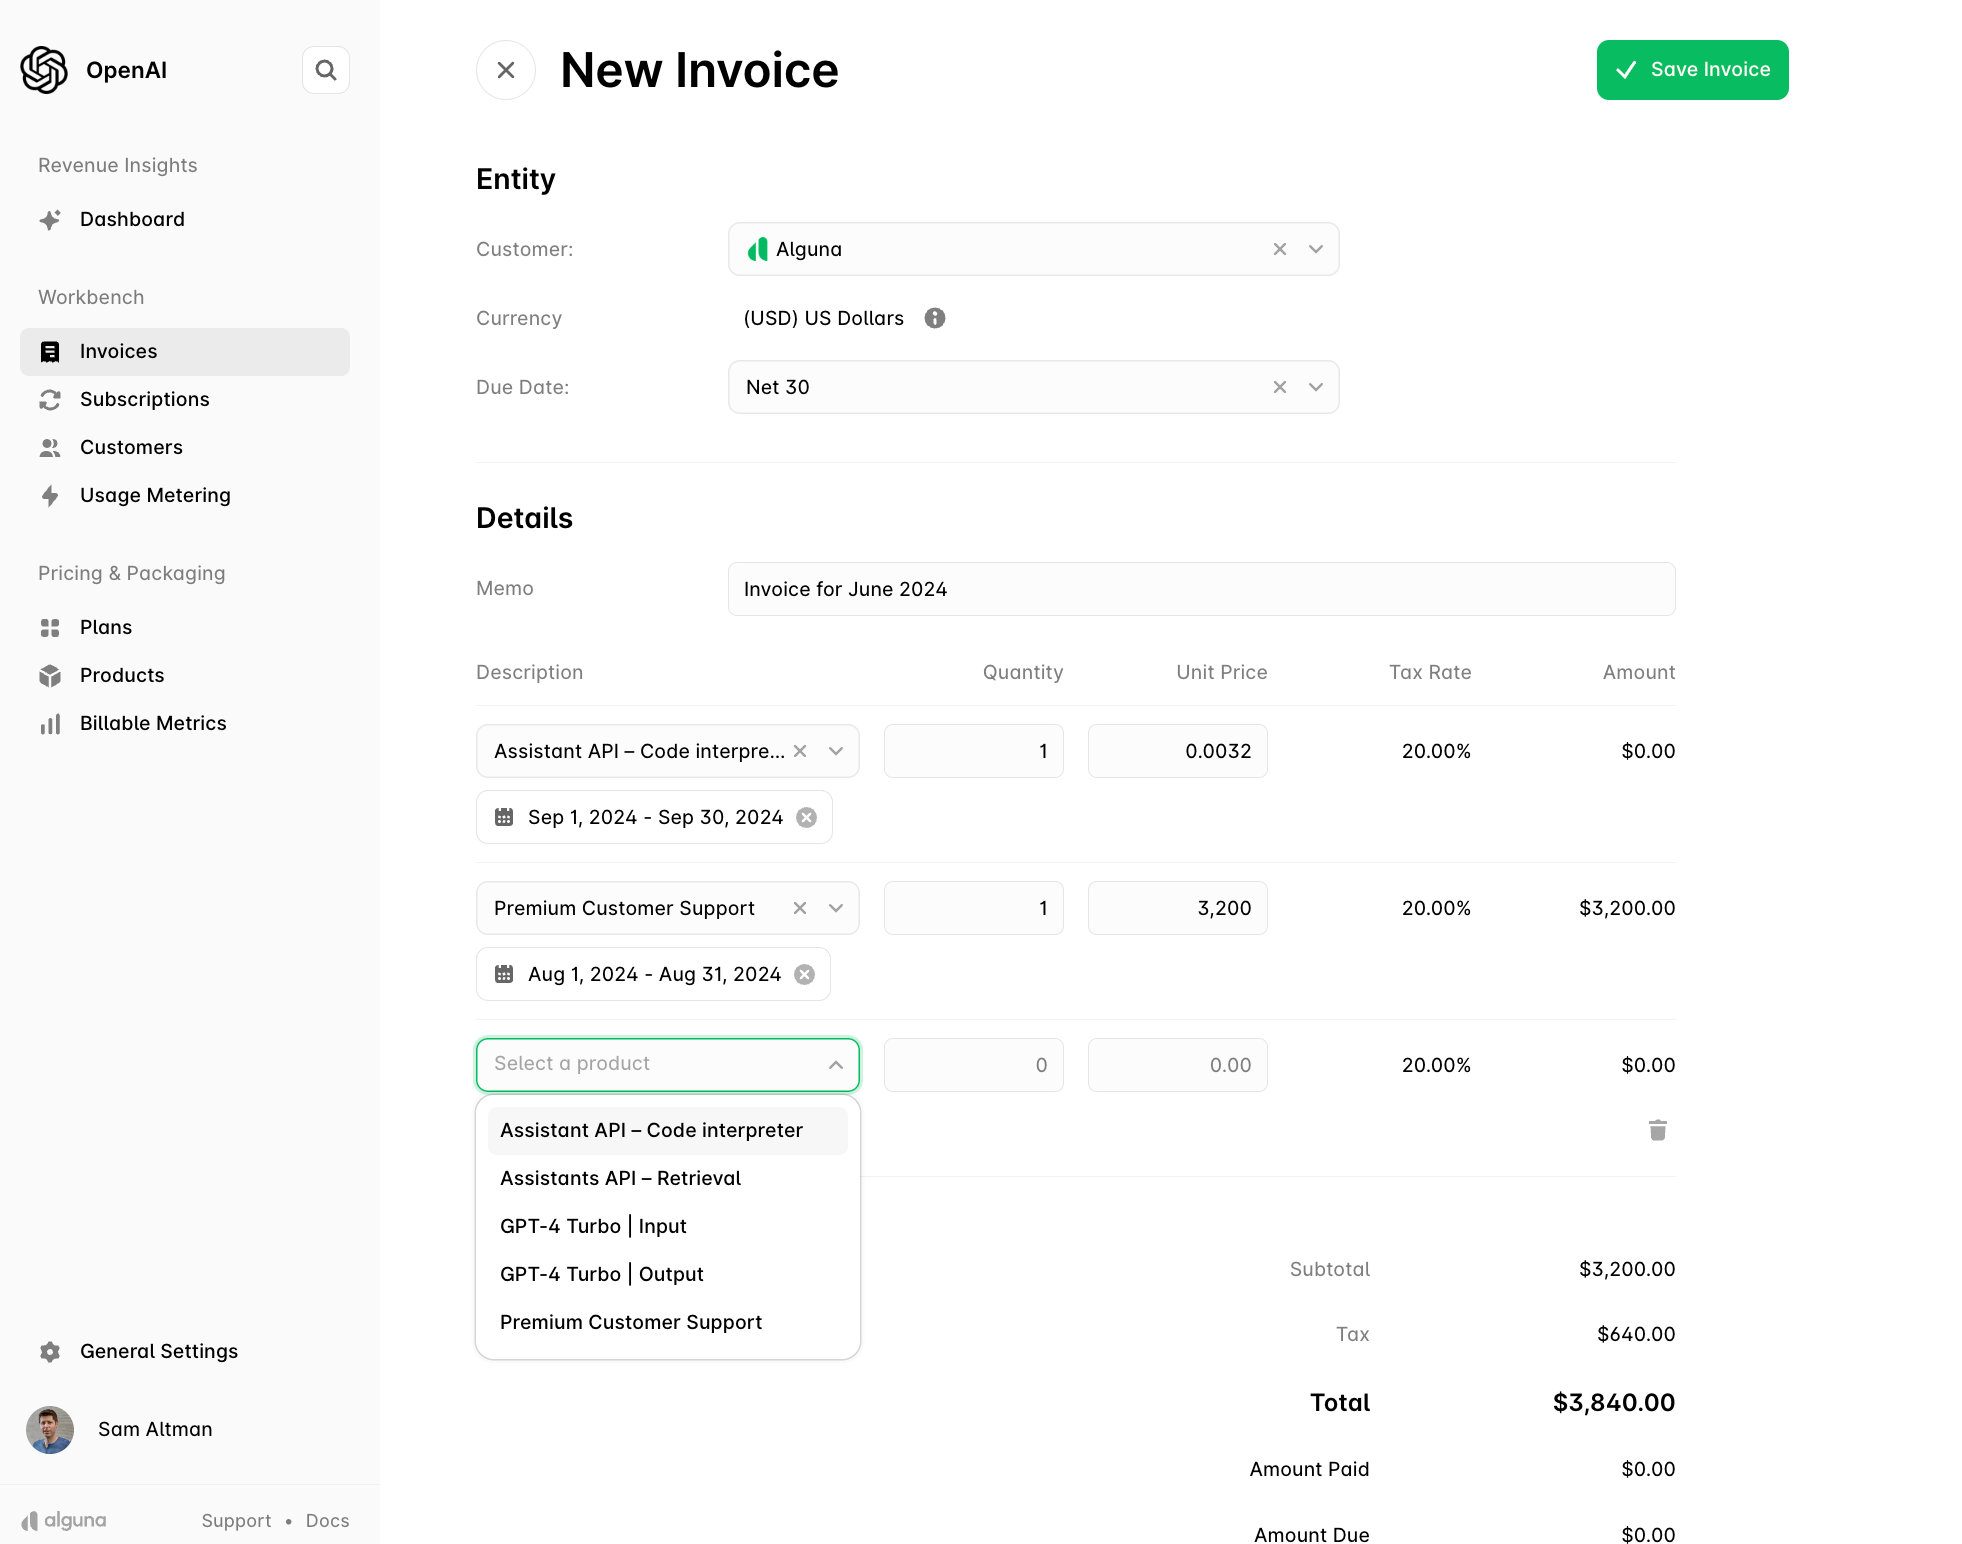
Task: Expand the Net 30 due date dropdown
Action: point(1316,387)
